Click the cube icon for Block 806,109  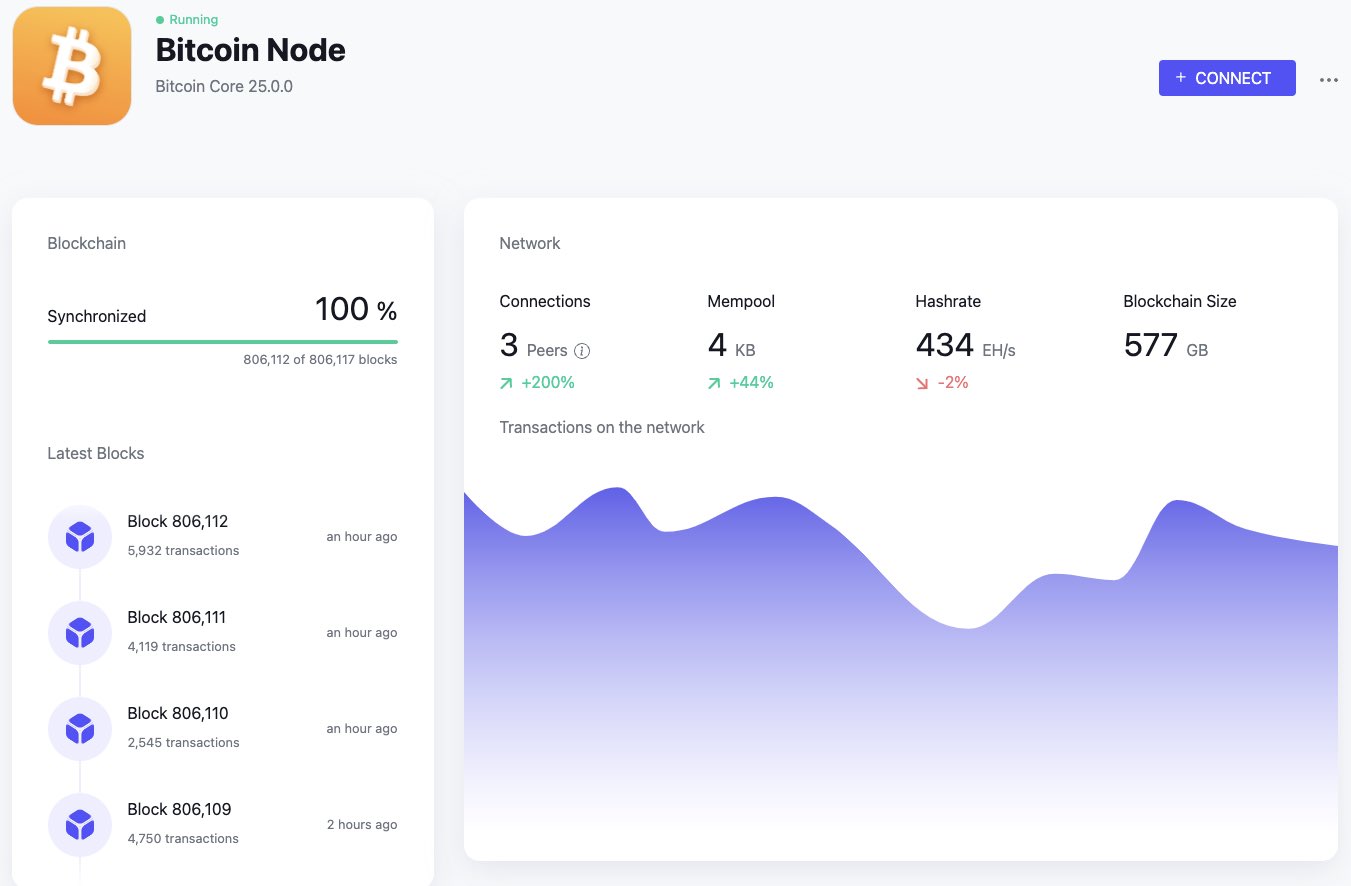coord(80,825)
